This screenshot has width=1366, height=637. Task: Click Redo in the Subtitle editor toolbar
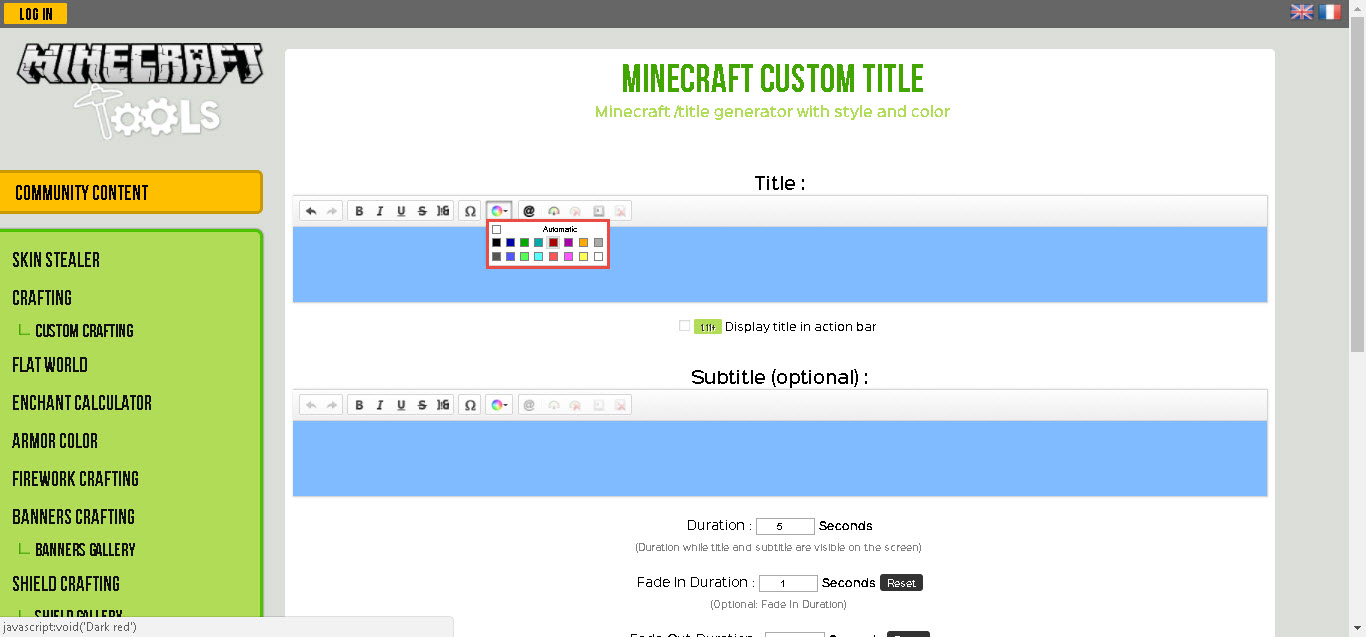pos(332,405)
